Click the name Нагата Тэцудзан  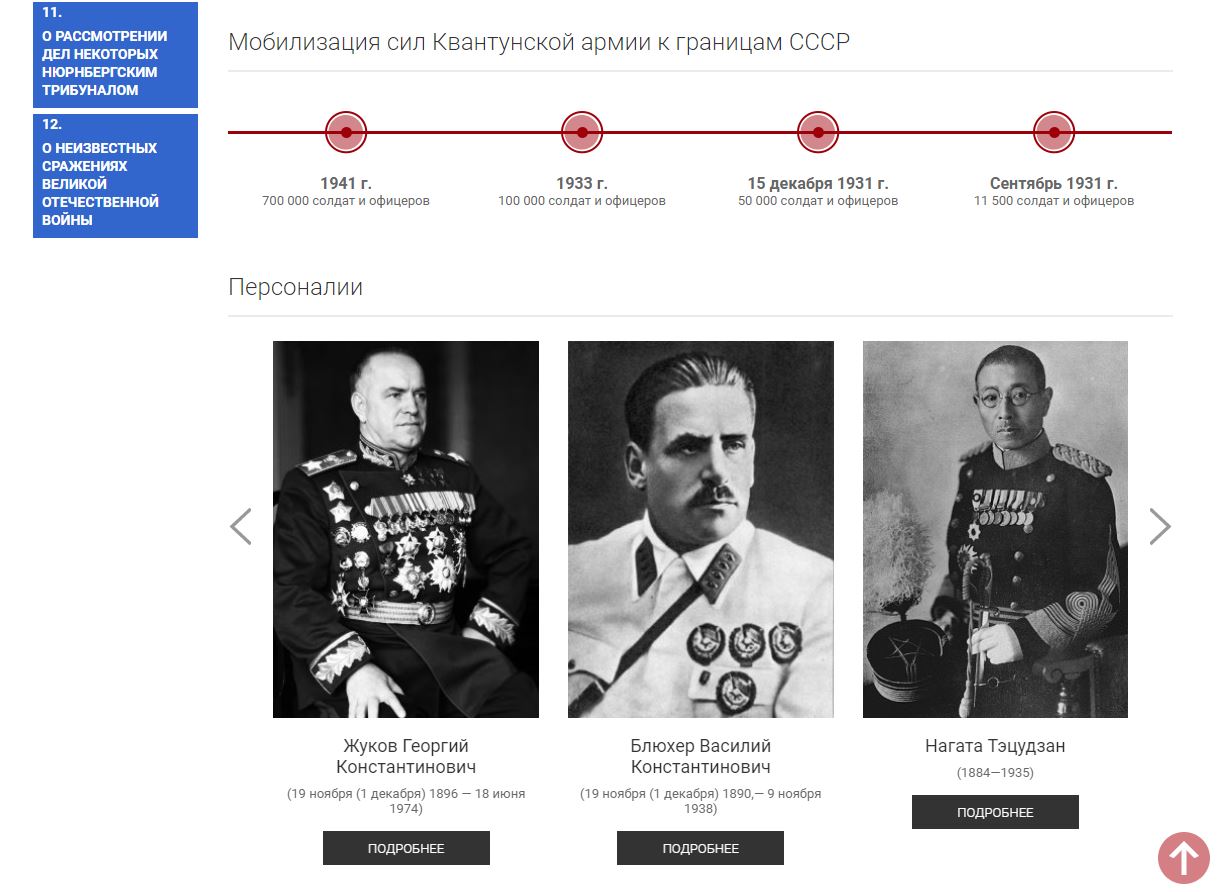click(x=995, y=746)
